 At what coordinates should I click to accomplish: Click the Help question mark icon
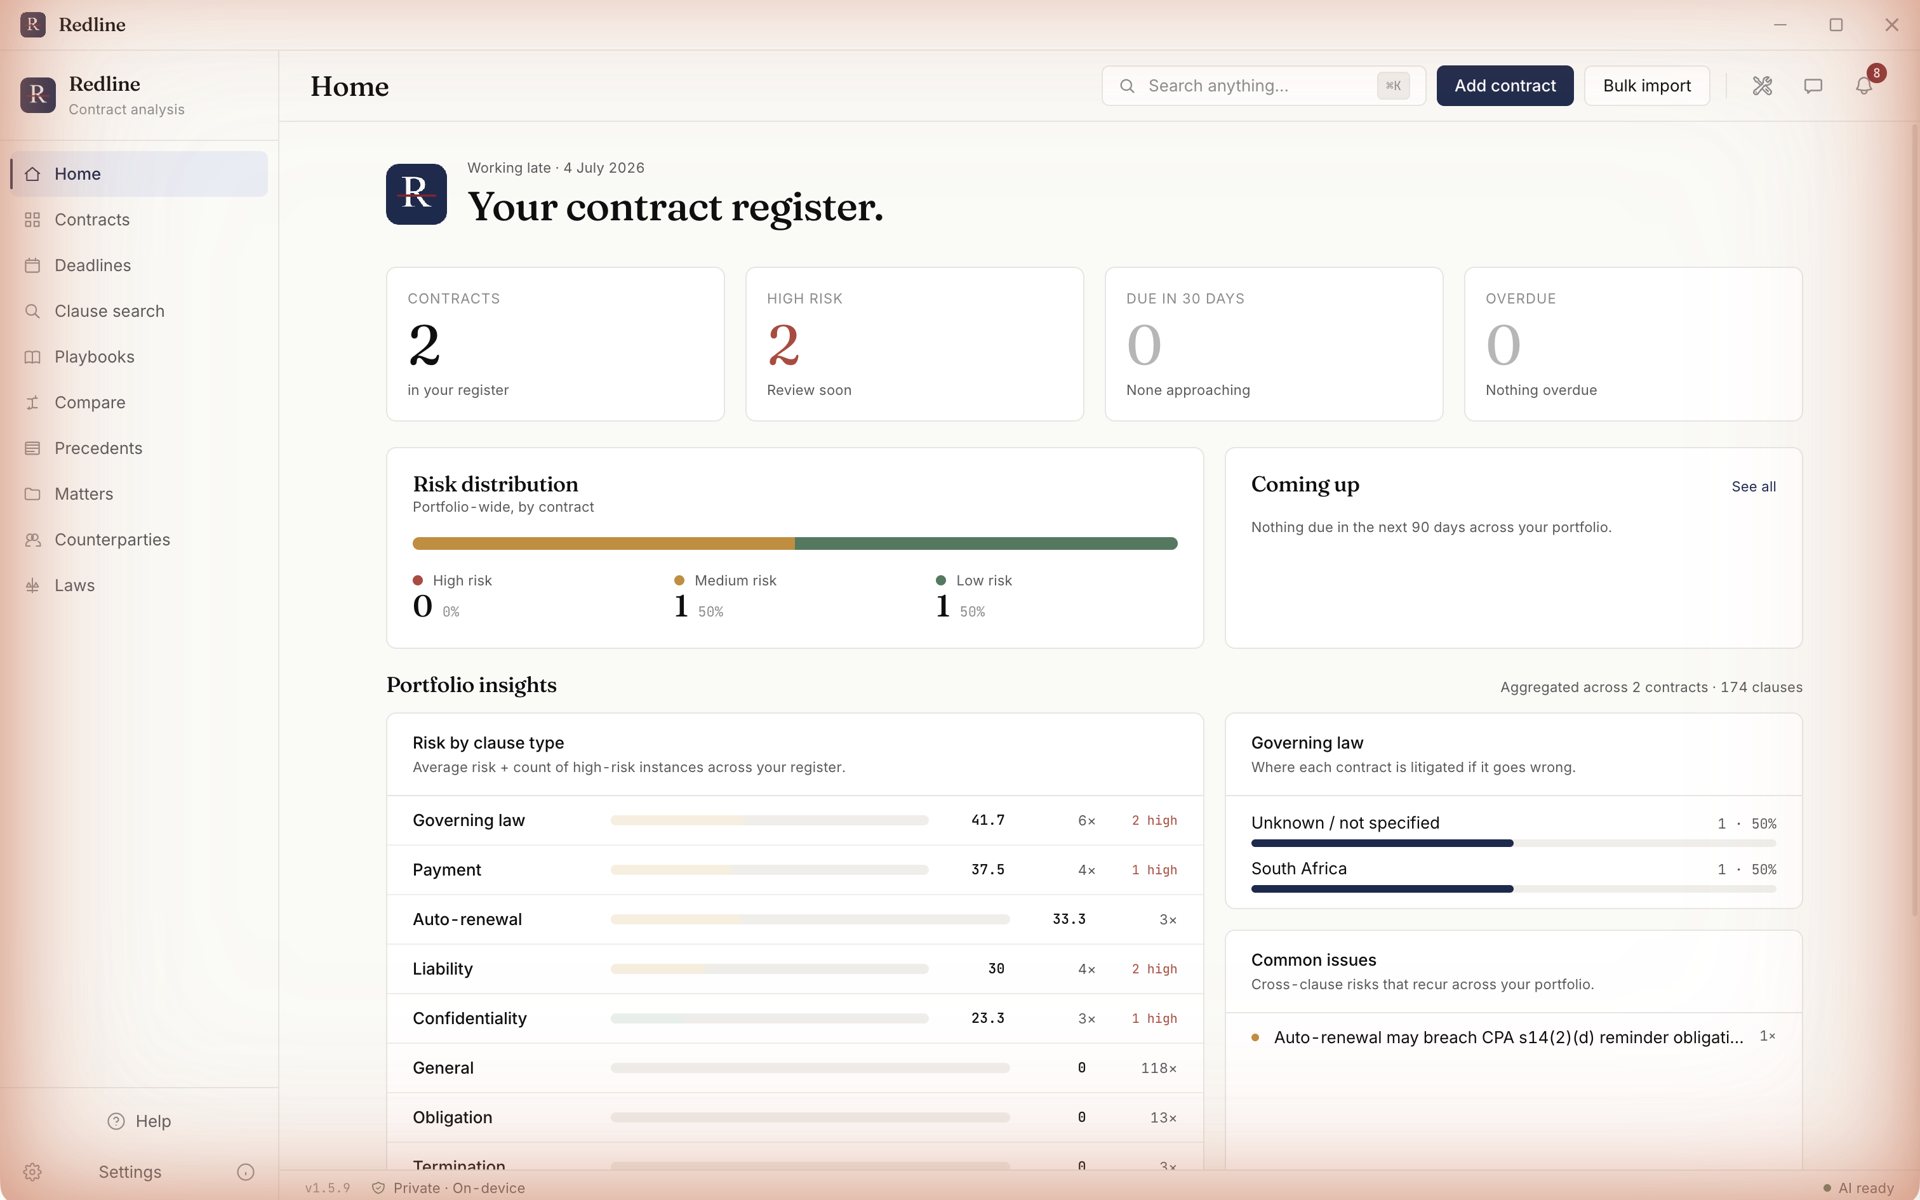click(116, 1121)
